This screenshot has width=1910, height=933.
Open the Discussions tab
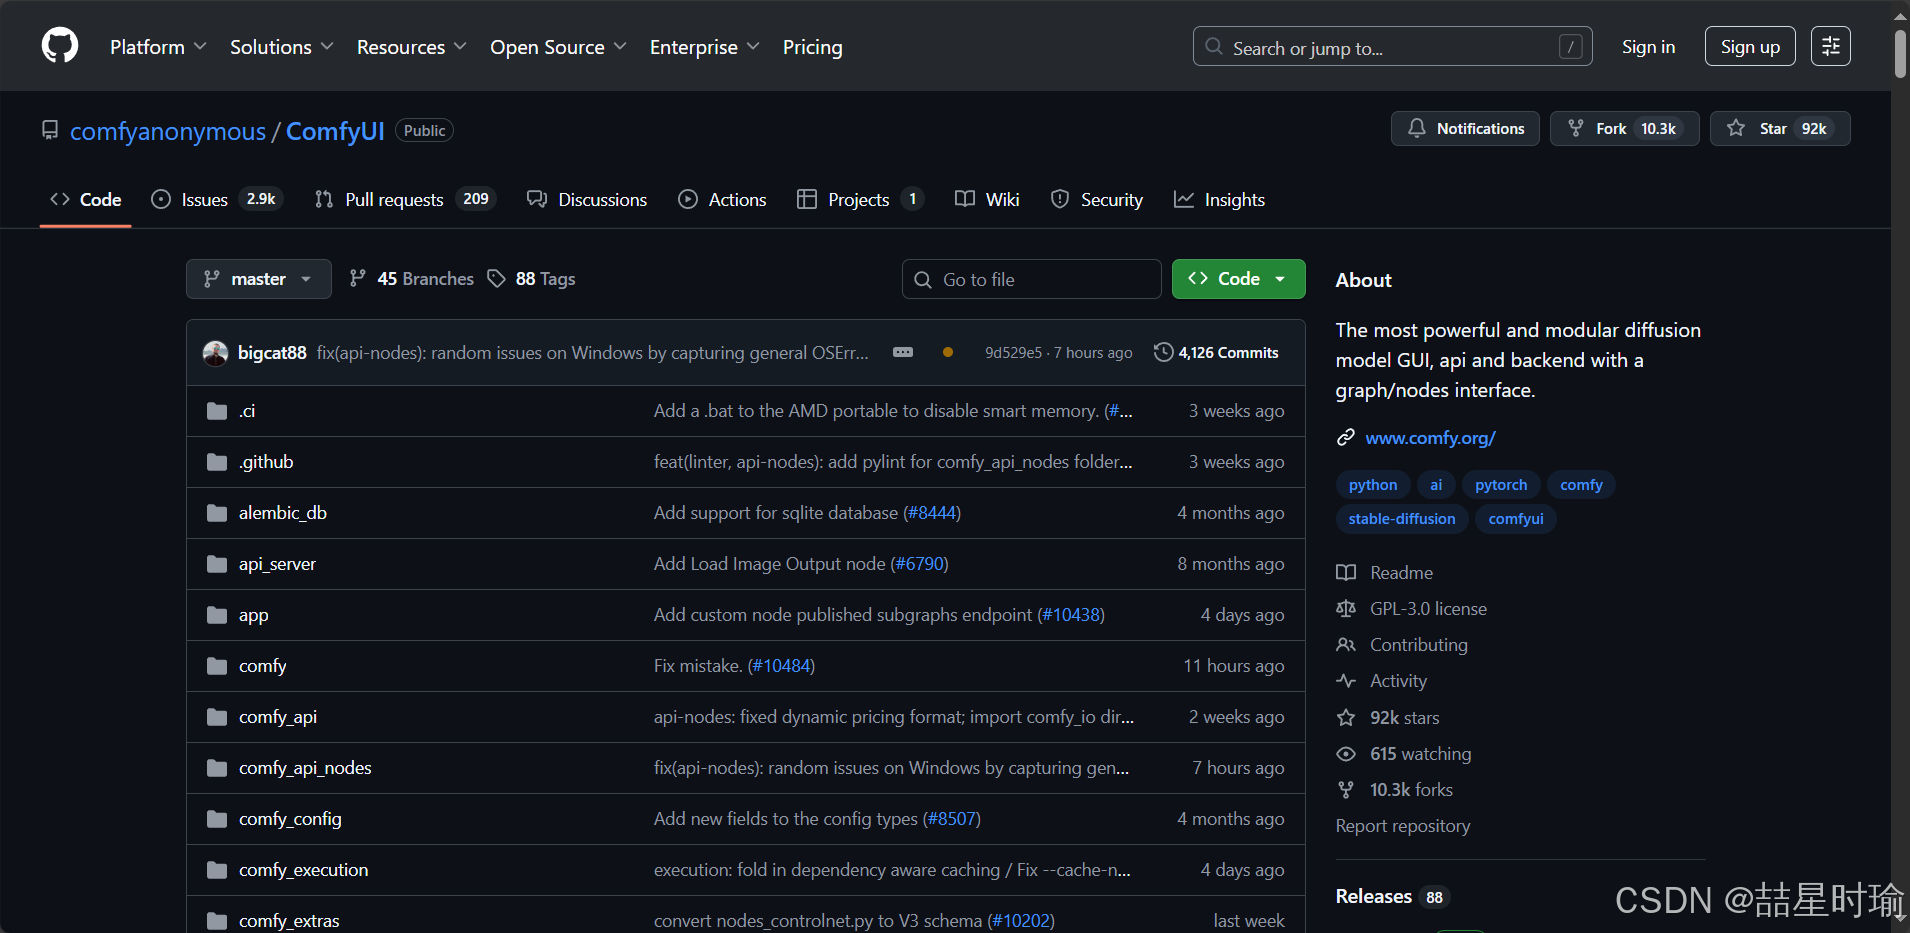click(x=587, y=199)
